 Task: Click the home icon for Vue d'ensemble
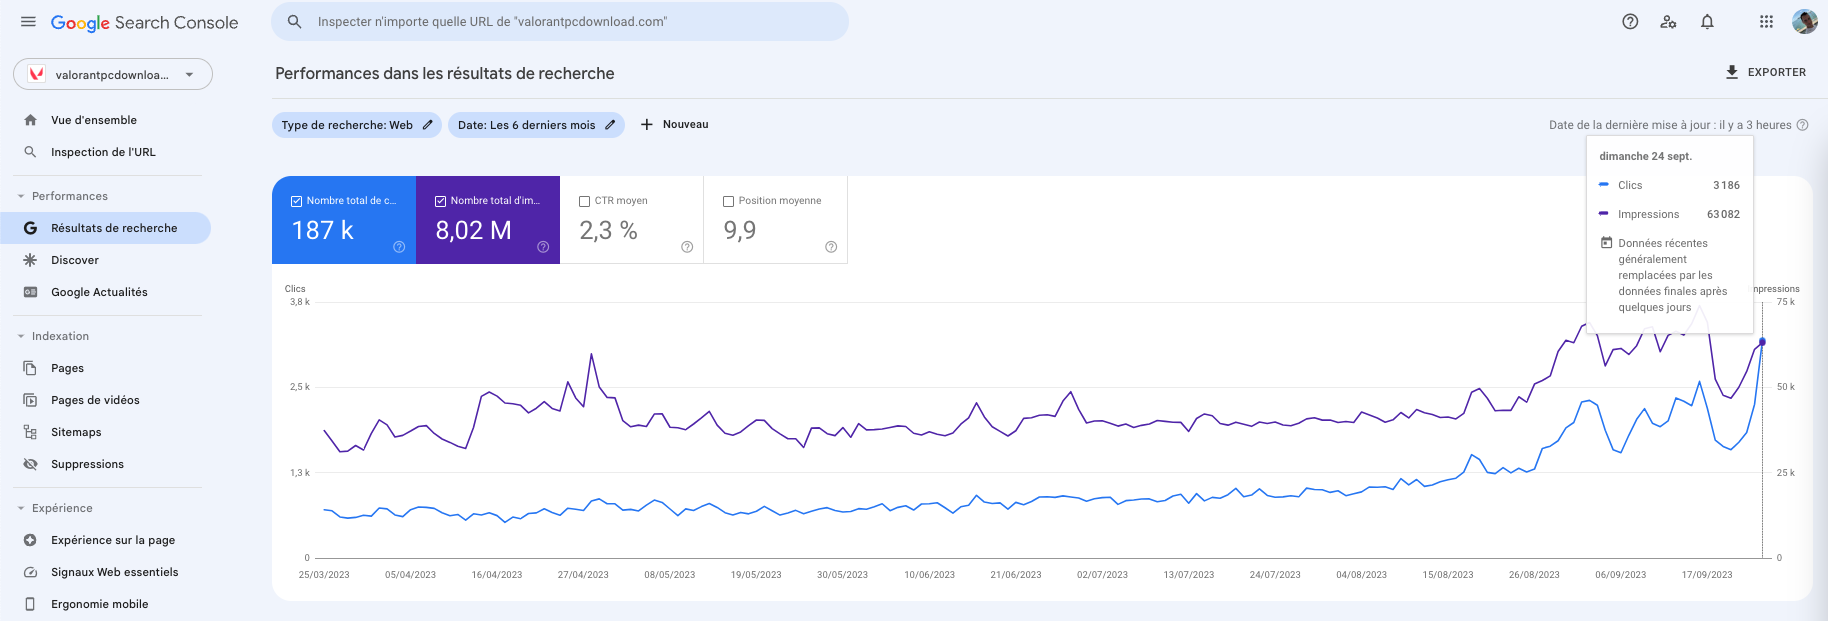pyautogui.click(x=30, y=120)
